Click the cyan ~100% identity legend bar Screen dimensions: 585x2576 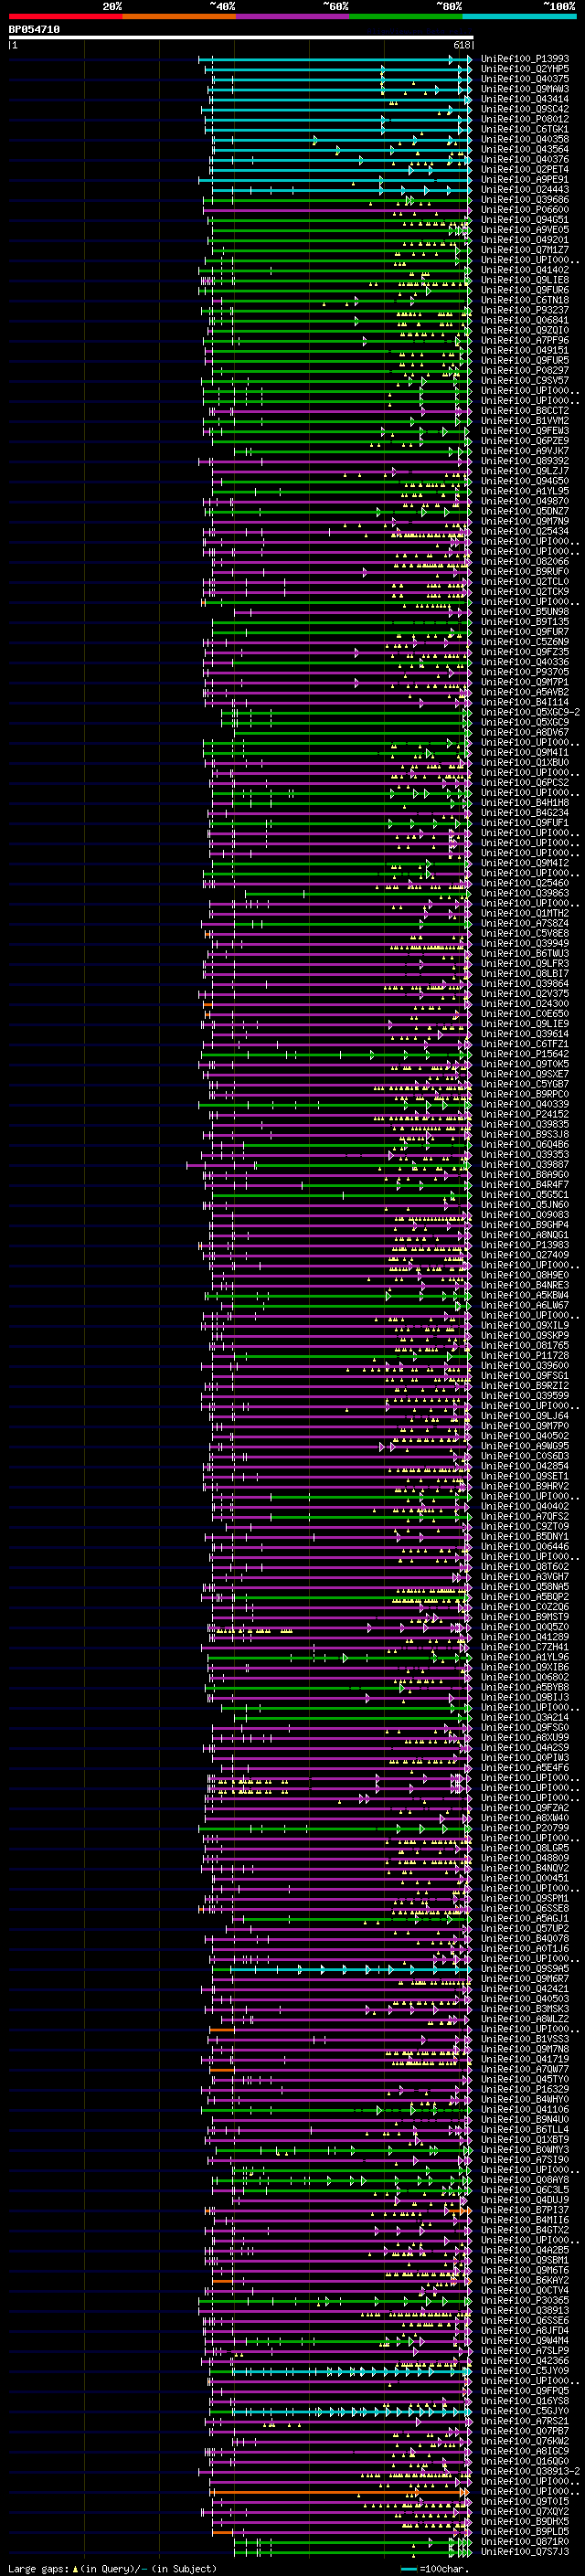(519, 16)
